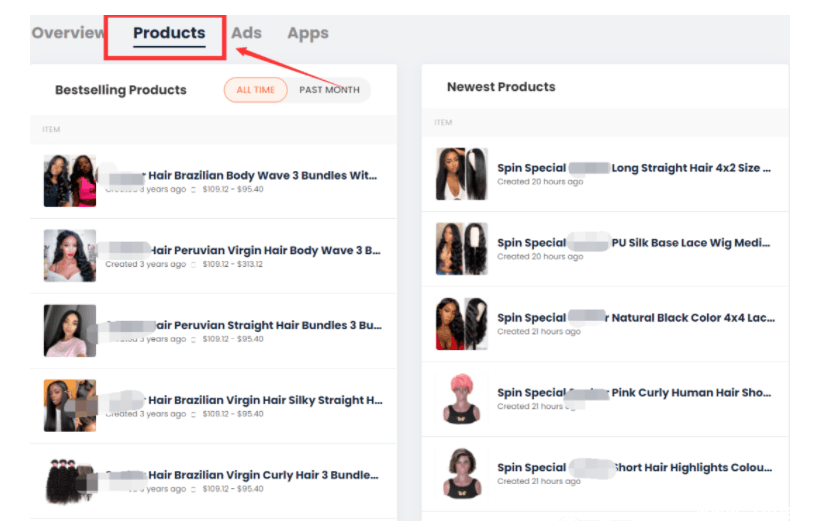Open Peruvian Straight Hair Bundles product link
This screenshot has width=829, height=521.
[x=265, y=325]
